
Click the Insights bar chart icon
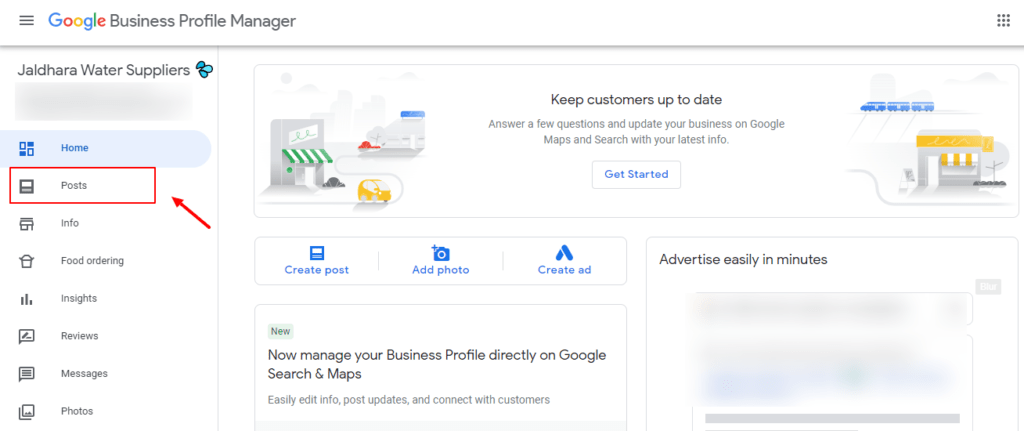pyautogui.click(x=27, y=299)
